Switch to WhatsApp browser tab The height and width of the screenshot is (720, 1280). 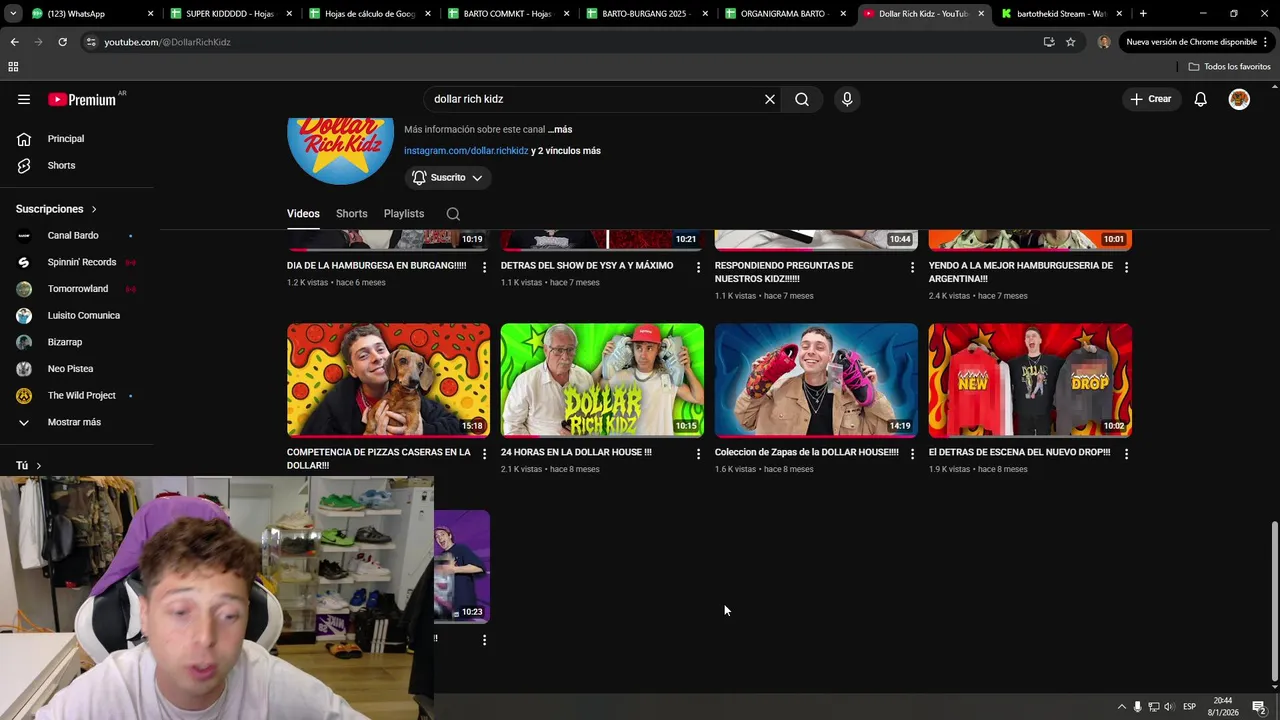(x=91, y=14)
